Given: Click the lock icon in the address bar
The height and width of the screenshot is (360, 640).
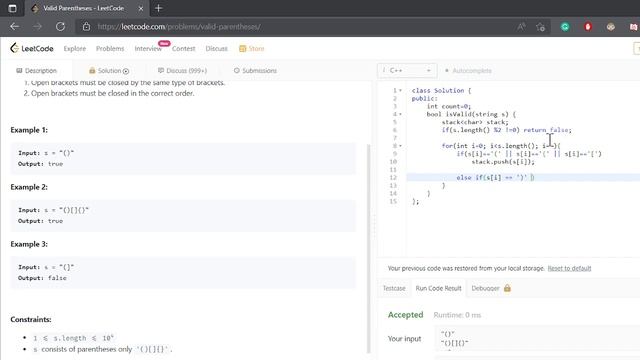Looking at the screenshot, I should coord(86,27).
